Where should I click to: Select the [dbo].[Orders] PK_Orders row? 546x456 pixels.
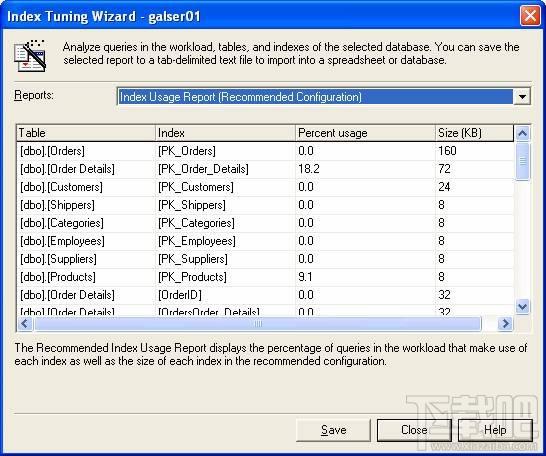[x=265, y=151]
